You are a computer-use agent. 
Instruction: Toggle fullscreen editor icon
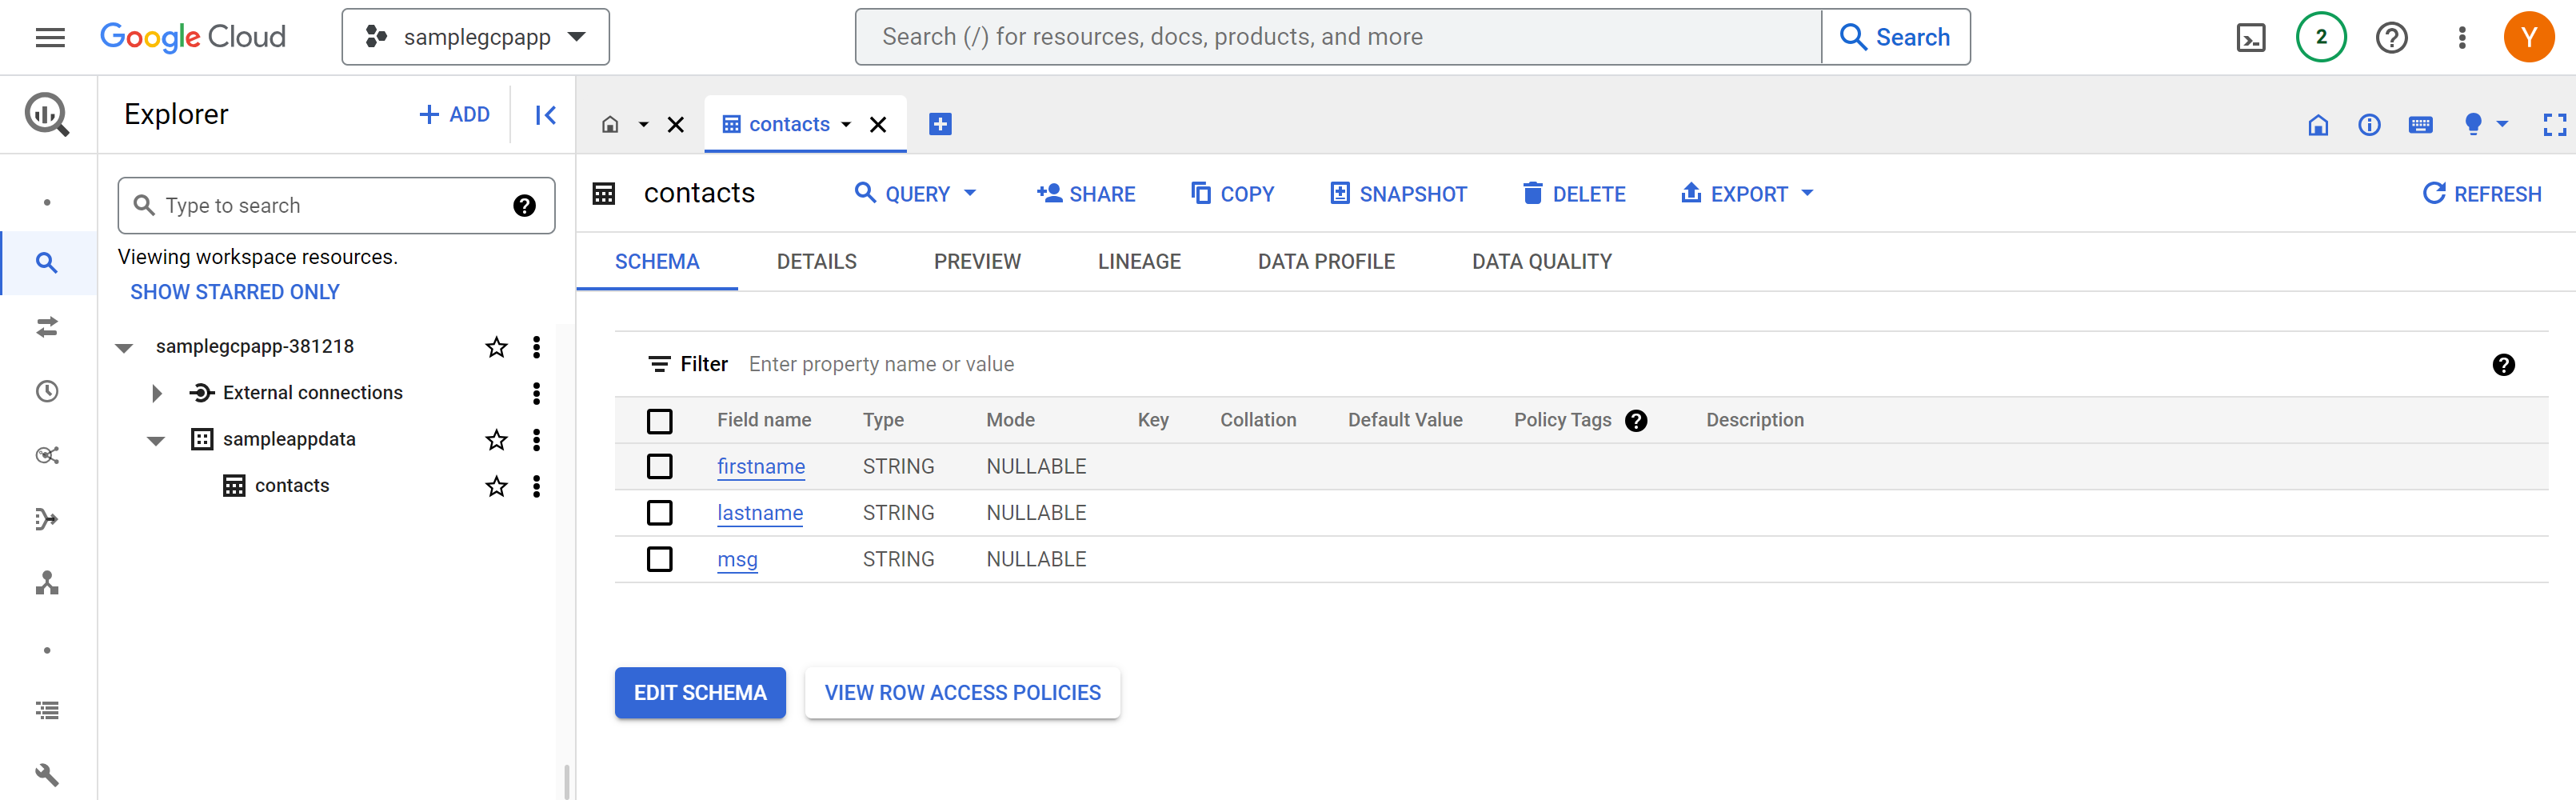tap(2554, 124)
